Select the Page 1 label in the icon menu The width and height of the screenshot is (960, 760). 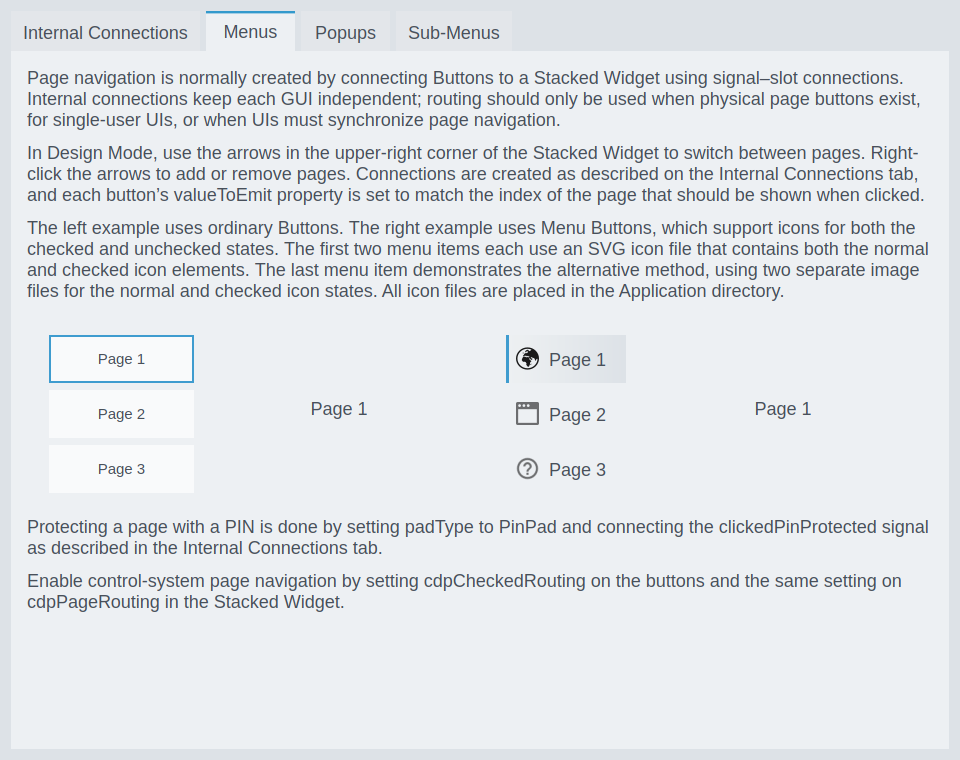577,360
